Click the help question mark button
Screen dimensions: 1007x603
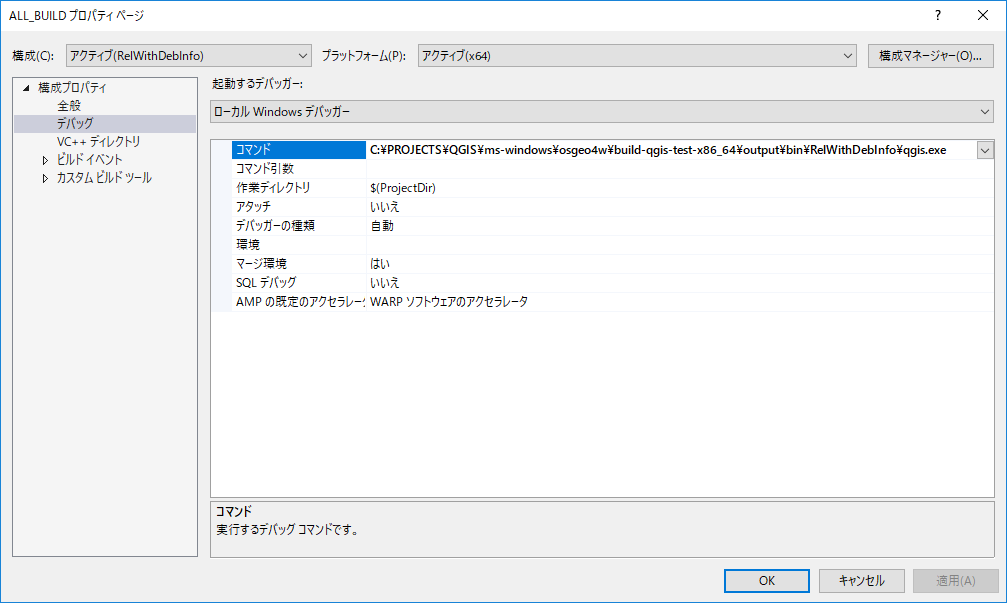click(x=938, y=15)
